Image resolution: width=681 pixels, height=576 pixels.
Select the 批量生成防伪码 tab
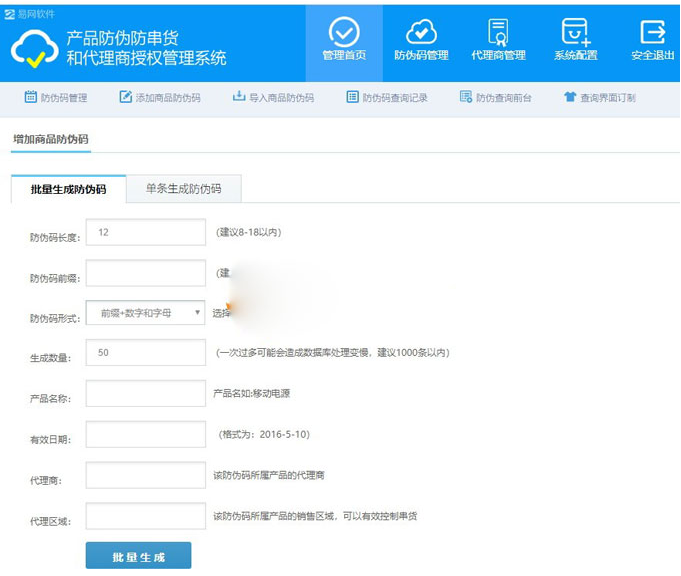coord(69,189)
